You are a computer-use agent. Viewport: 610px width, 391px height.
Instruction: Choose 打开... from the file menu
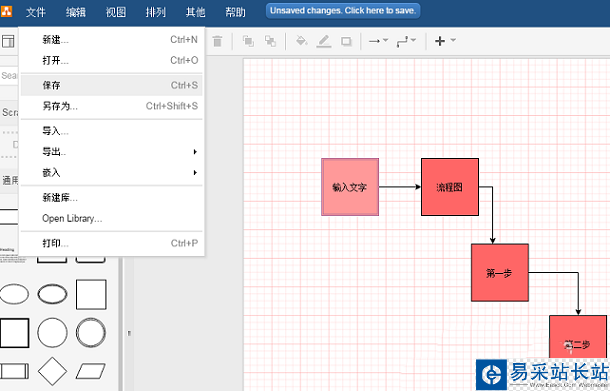(x=112, y=60)
